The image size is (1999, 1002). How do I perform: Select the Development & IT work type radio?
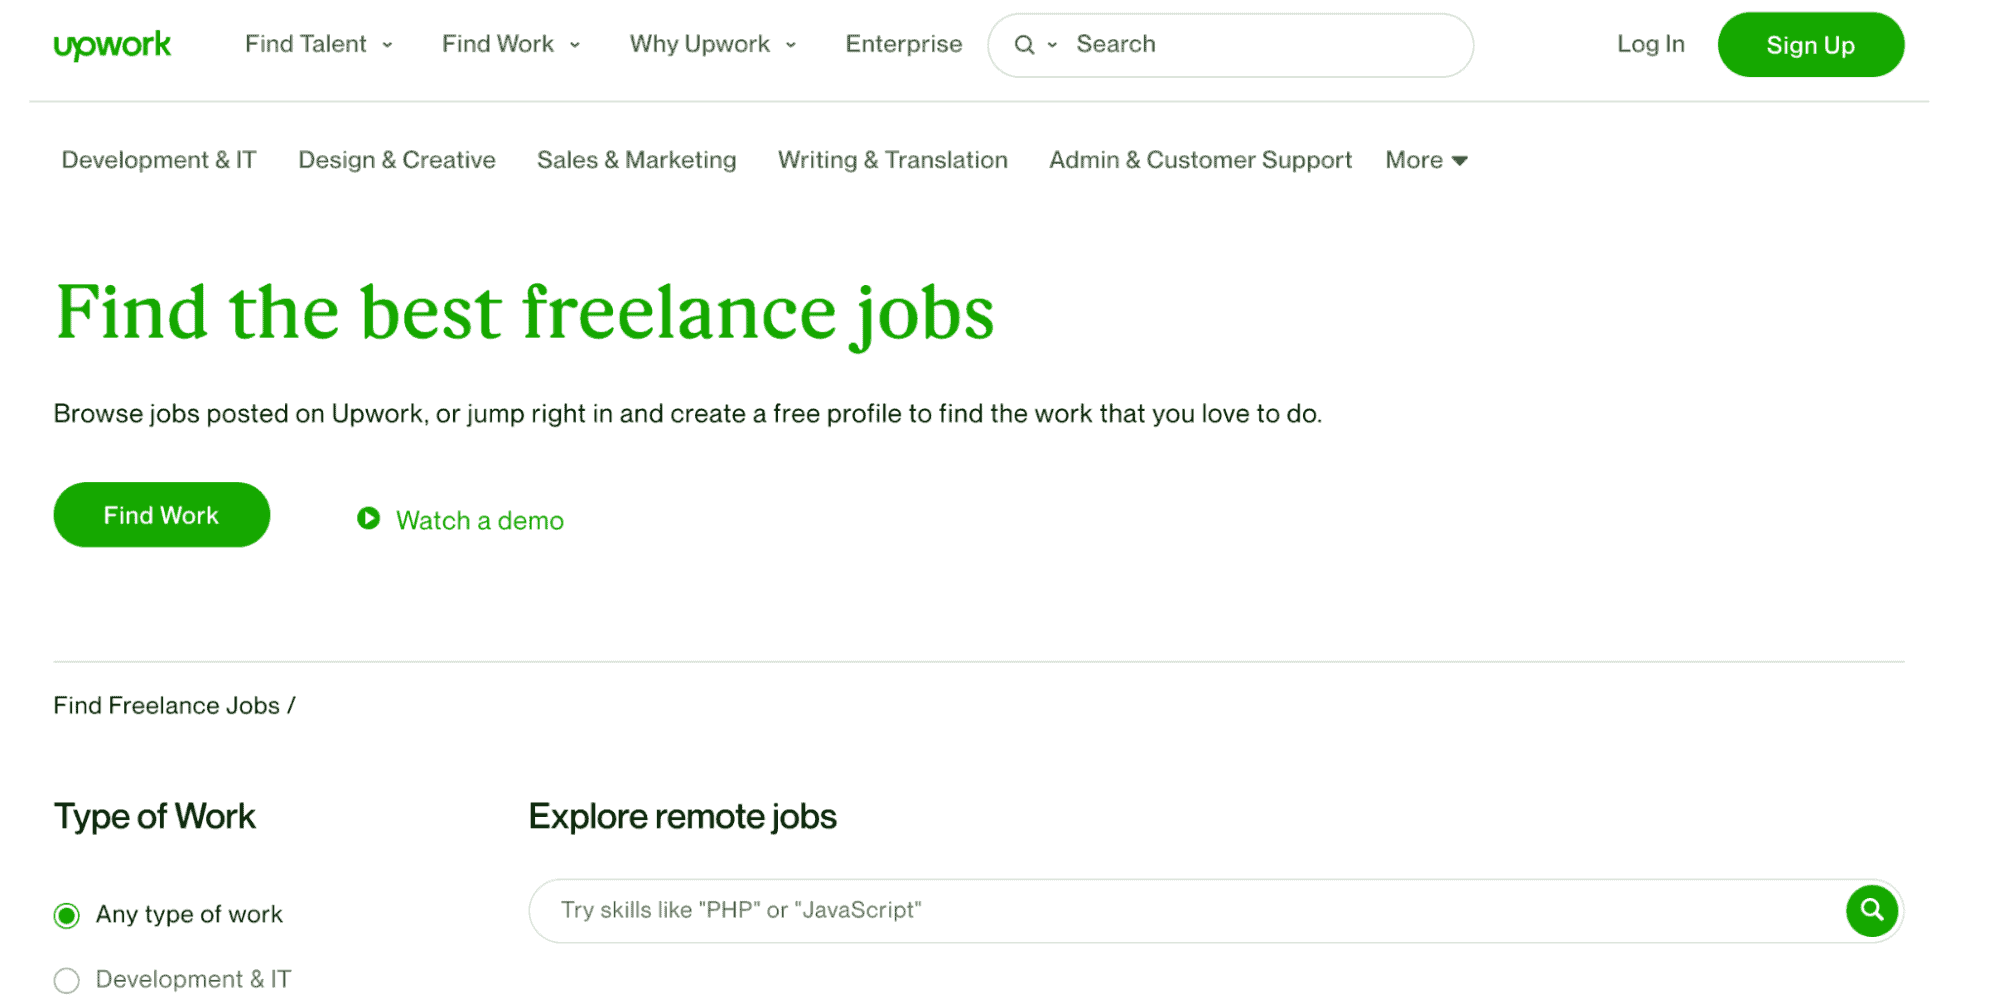(x=67, y=980)
